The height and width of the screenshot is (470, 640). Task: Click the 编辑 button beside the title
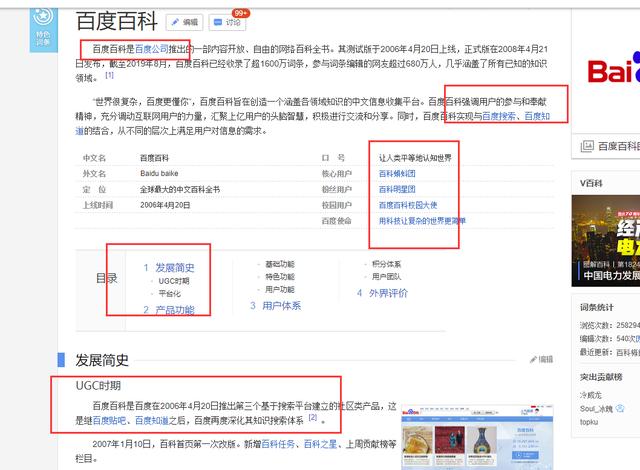click(x=184, y=22)
